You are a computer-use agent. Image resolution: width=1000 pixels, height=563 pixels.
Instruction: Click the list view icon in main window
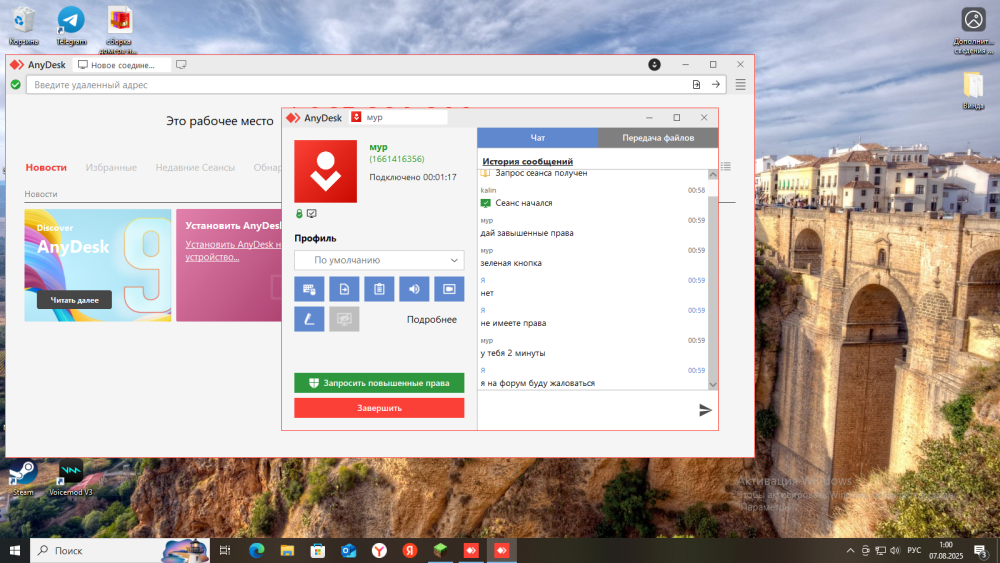pos(726,166)
